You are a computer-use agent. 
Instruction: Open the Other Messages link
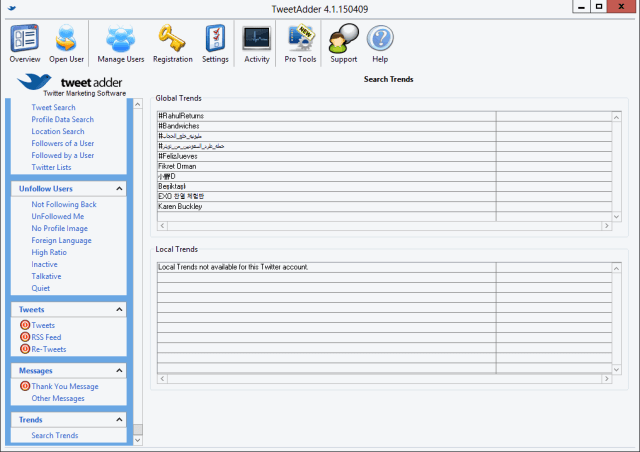click(58, 399)
